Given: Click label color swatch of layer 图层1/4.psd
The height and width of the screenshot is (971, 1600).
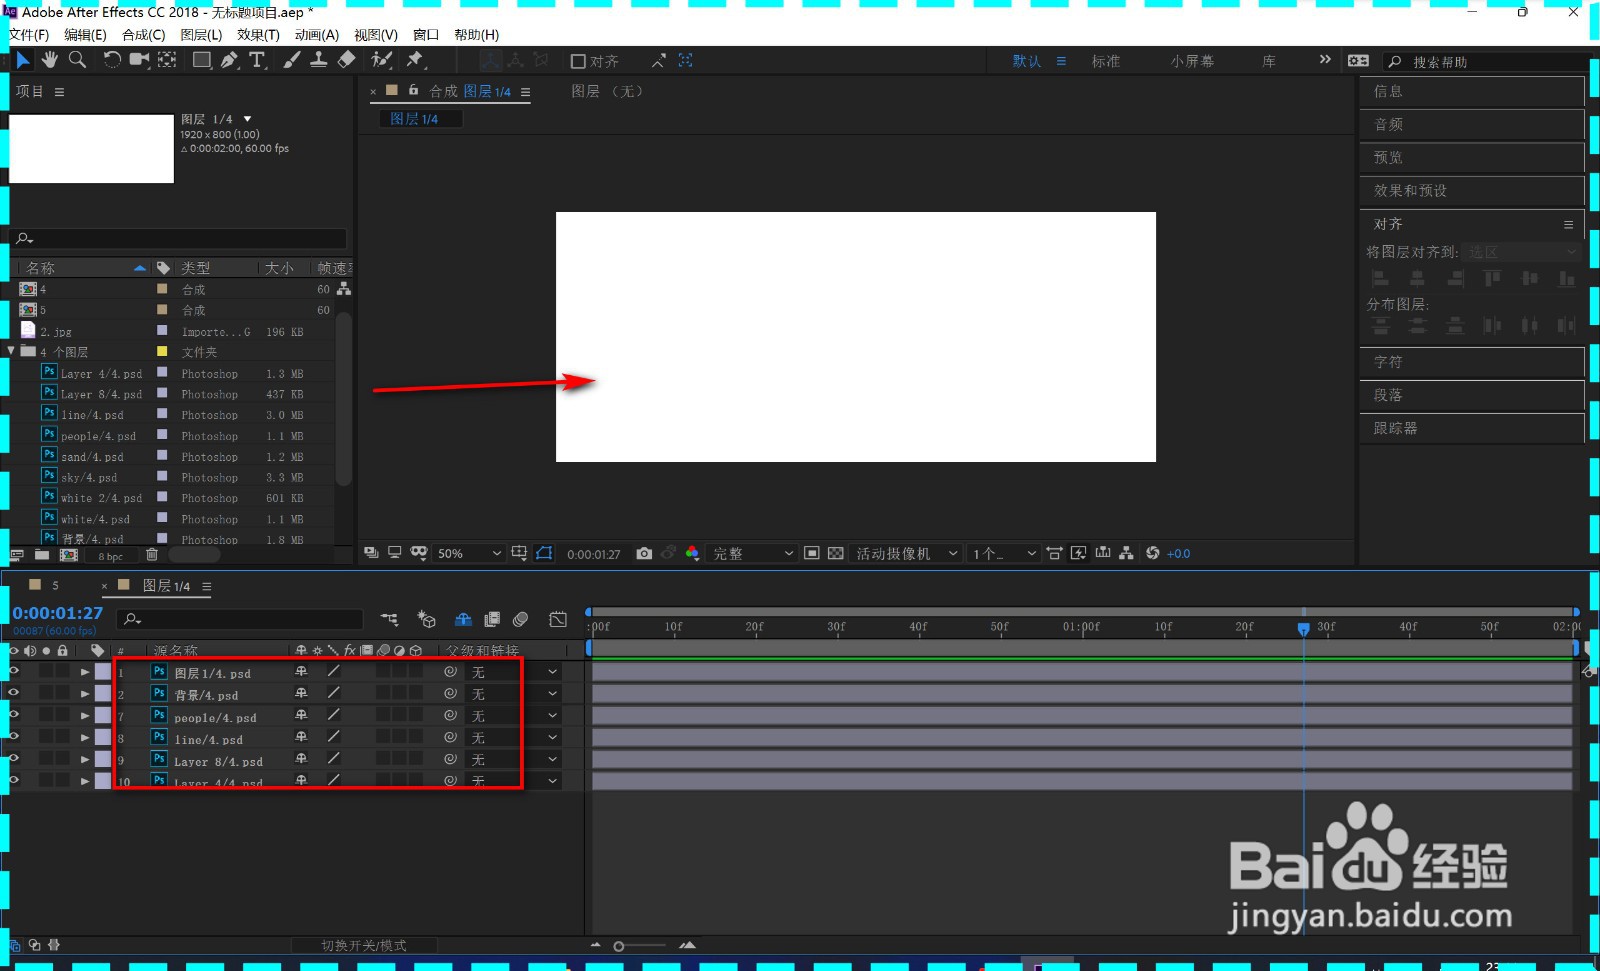Looking at the screenshot, I should [103, 672].
